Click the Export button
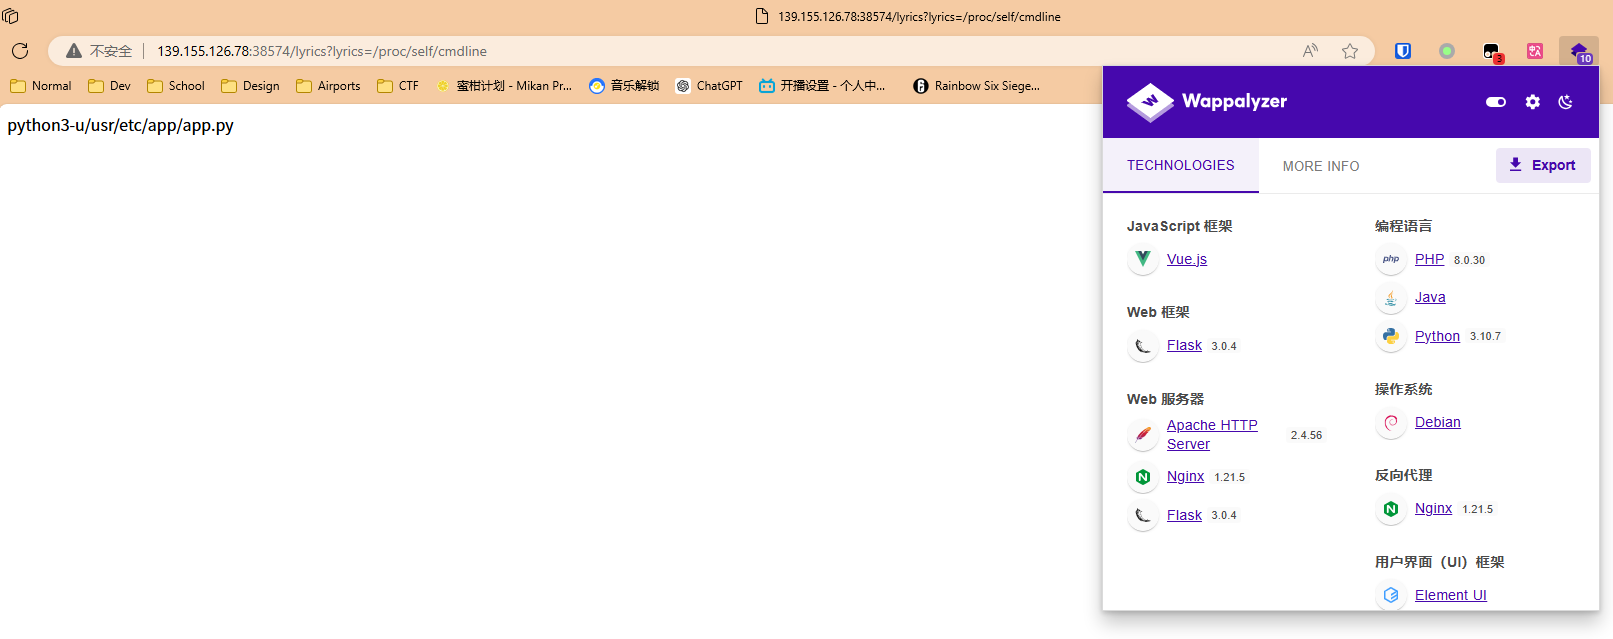The image size is (1613, 639). click(1542, 165)
